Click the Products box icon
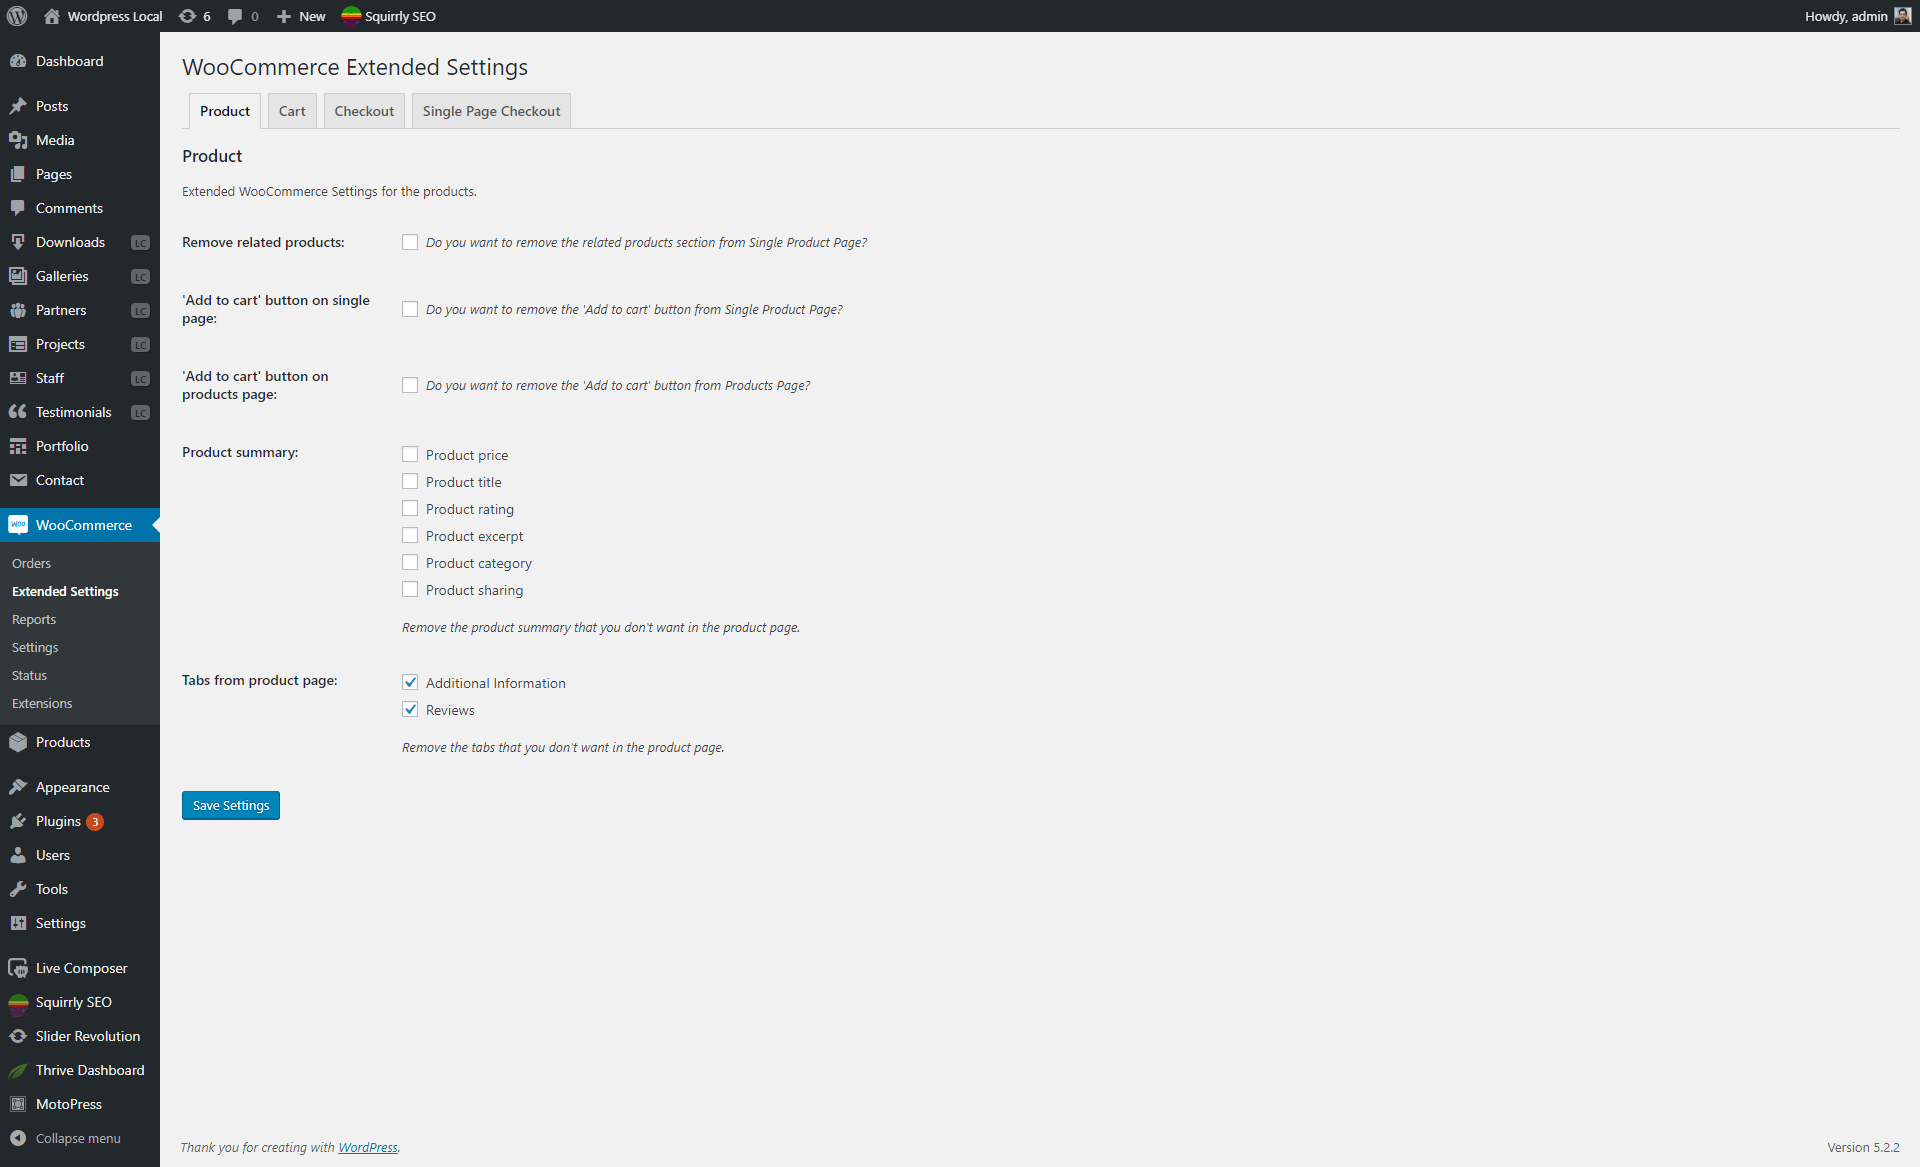1920x1167 pixels. coord(18,742)
